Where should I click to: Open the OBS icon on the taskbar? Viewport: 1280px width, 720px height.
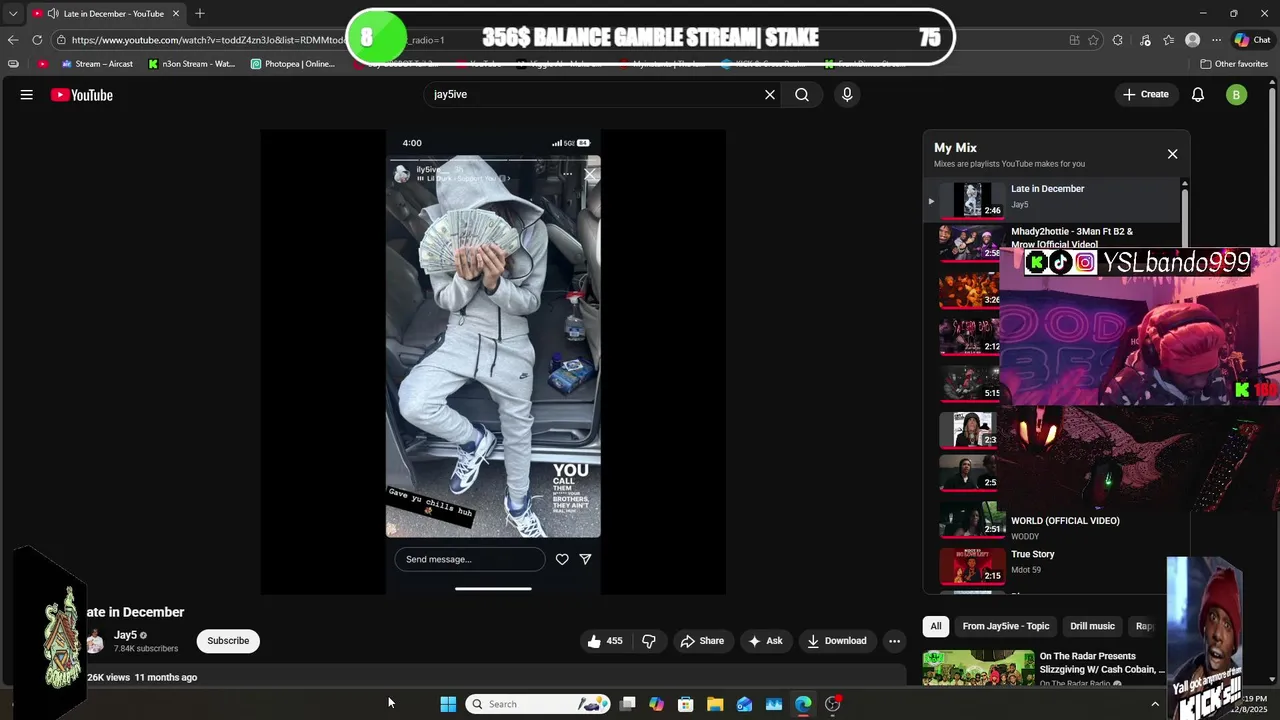tap(833, 704)
